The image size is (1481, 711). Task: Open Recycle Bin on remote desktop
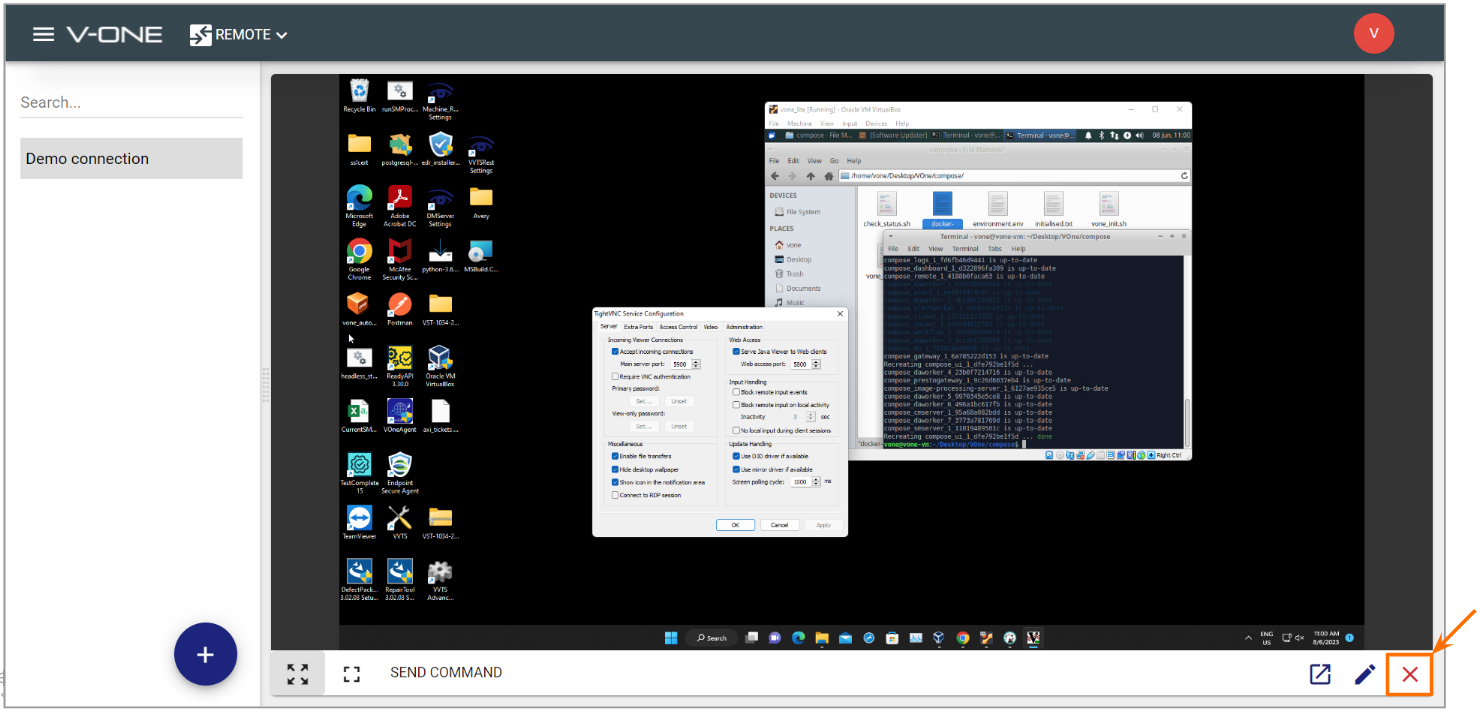[359, 97]
